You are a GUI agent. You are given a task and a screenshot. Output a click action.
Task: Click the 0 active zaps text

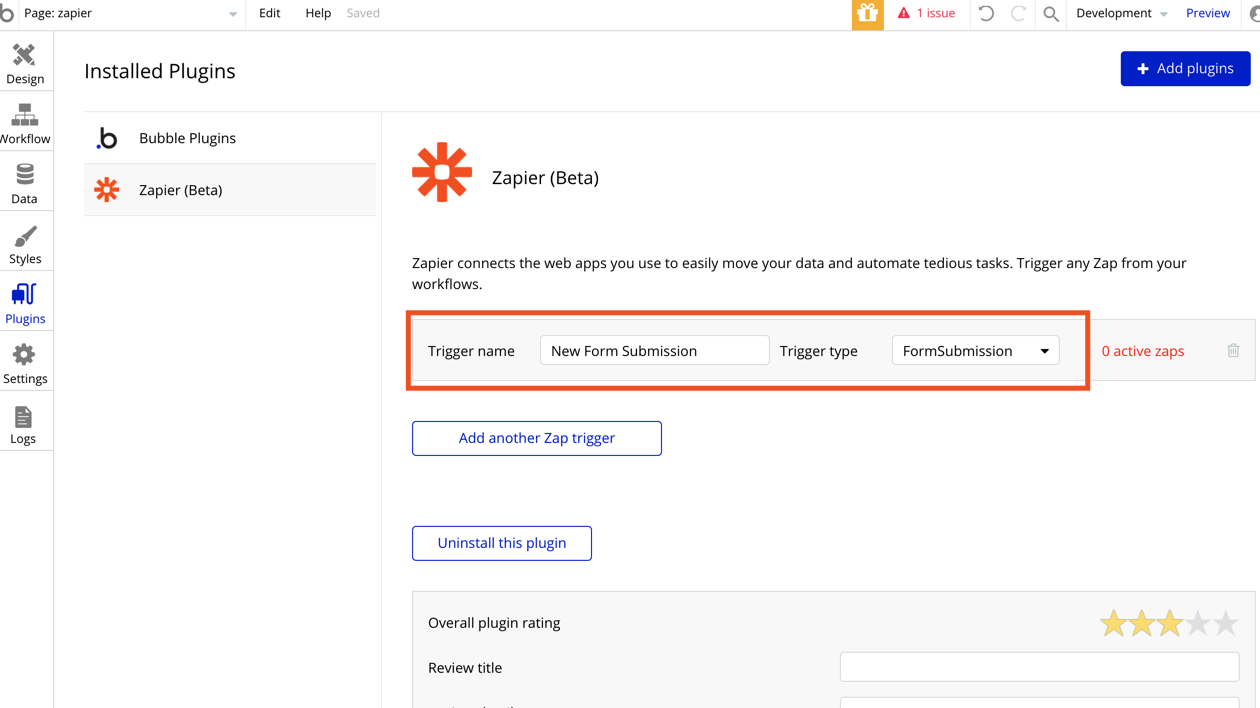1142,351
